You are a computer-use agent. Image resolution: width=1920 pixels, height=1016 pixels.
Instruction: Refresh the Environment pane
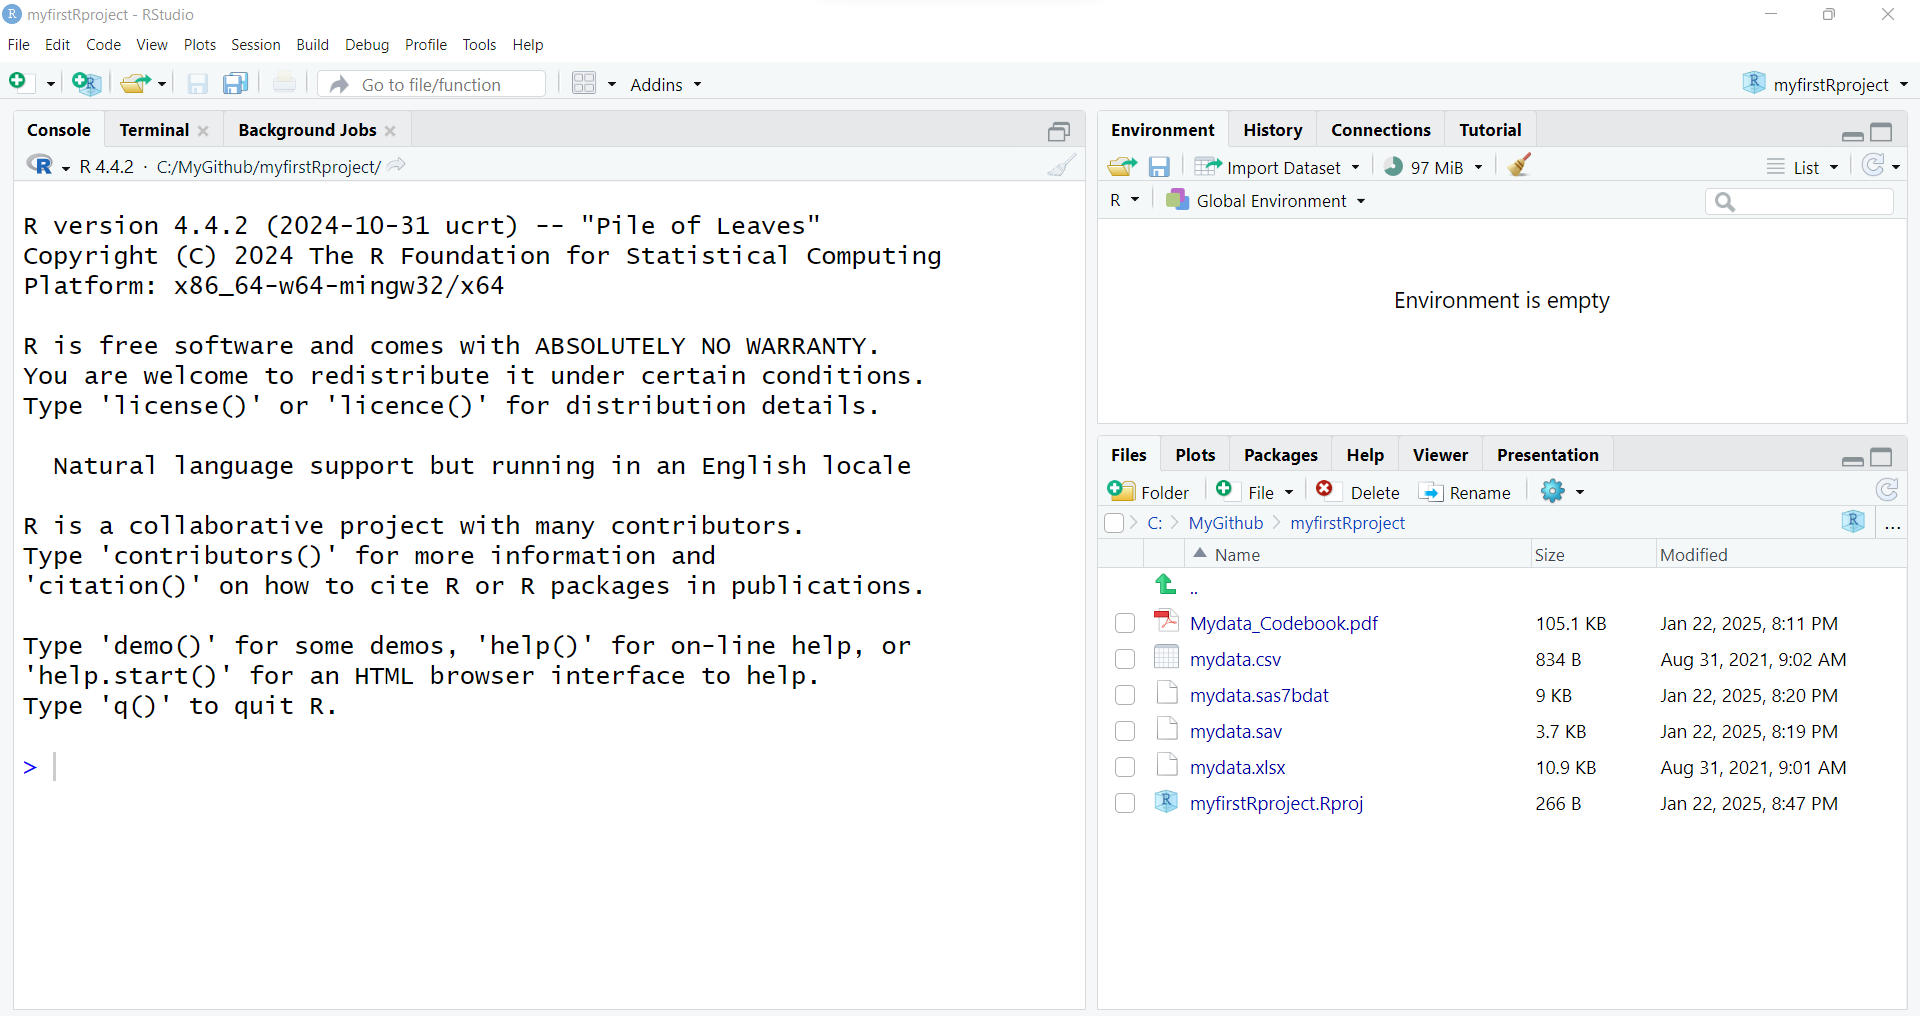tap(1873, 166)
